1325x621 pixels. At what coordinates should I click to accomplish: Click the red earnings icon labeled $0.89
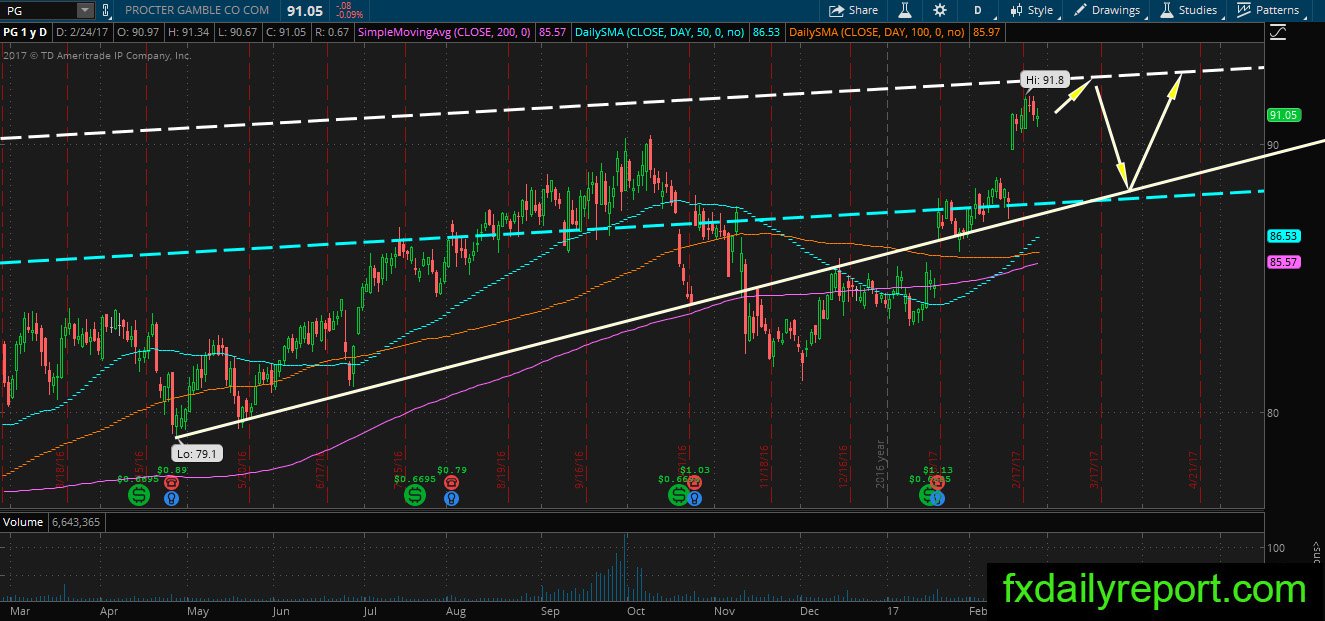point(172,481)
